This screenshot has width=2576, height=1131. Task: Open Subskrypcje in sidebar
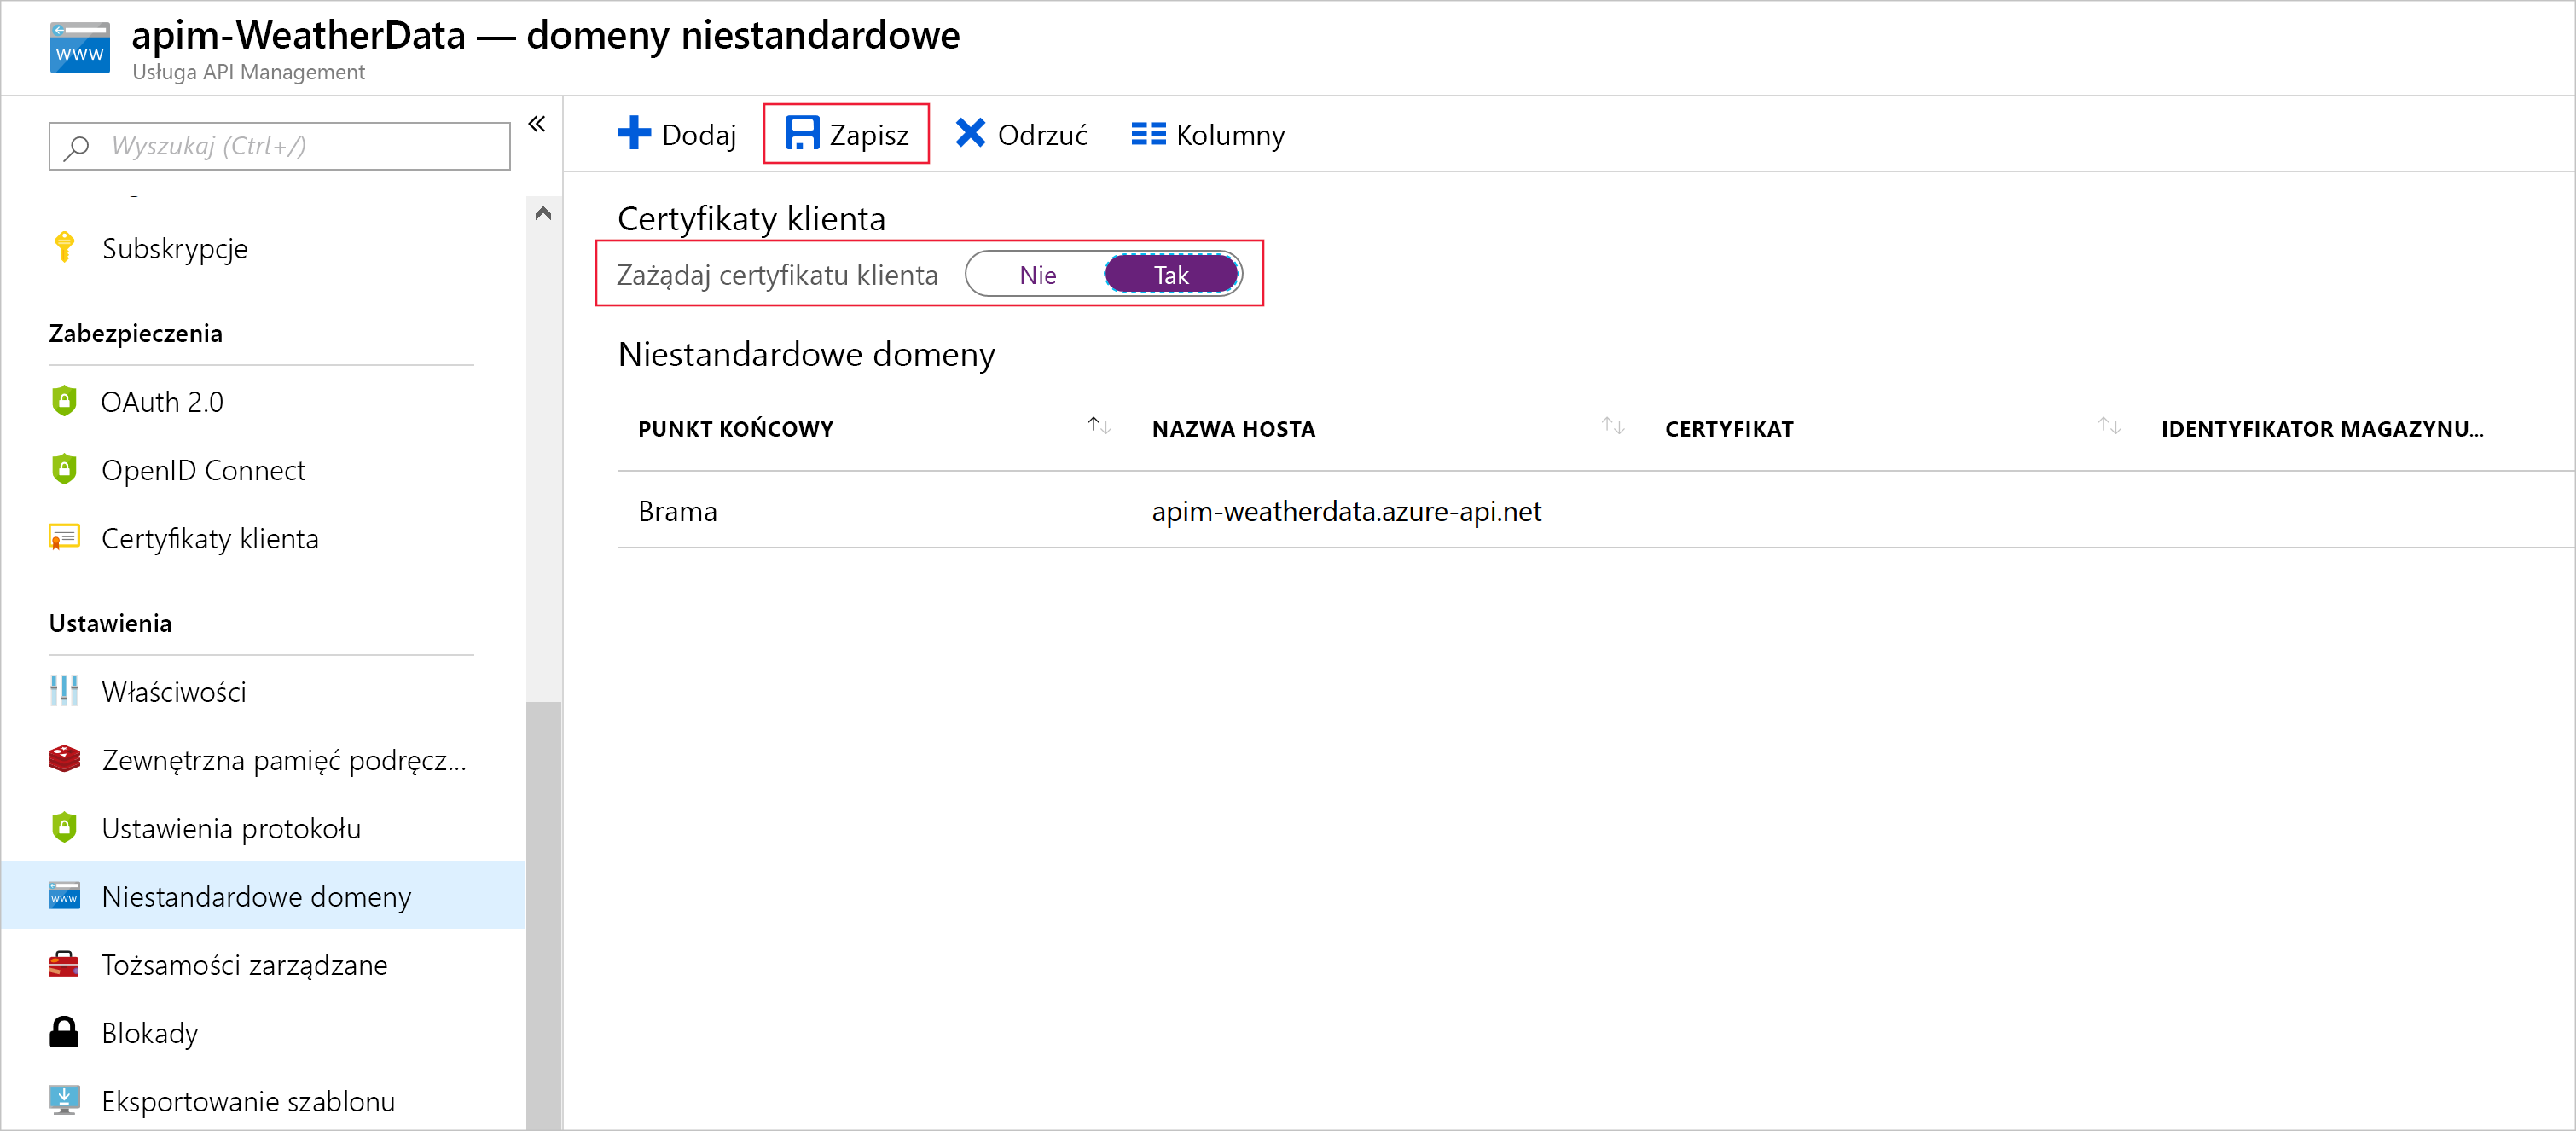[175, 248]
